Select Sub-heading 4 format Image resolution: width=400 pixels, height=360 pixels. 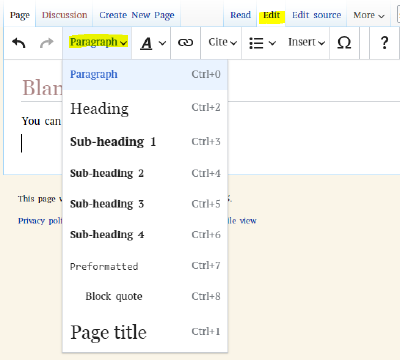(x=145, y=235)
